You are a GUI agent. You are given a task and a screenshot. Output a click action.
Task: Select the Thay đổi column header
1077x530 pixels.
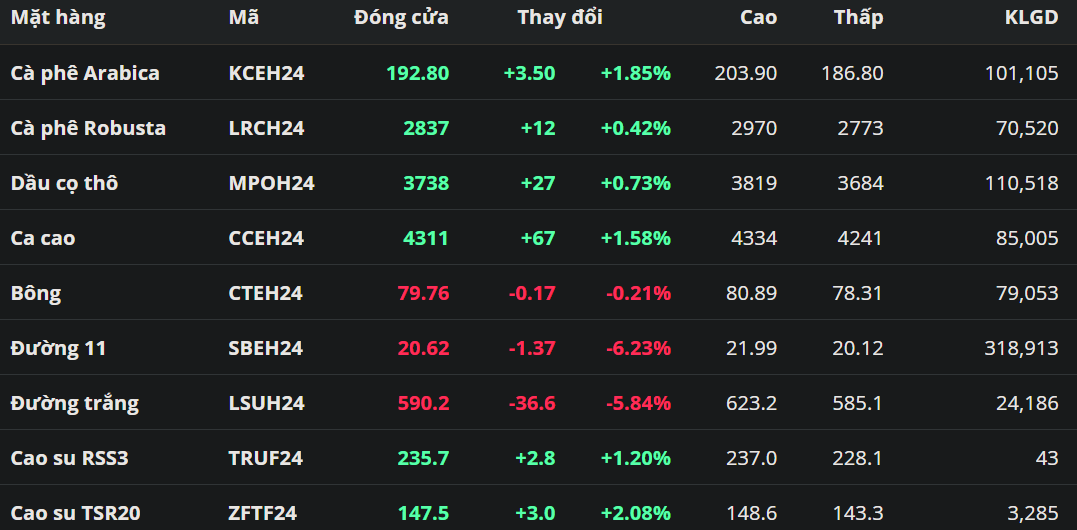560,17
